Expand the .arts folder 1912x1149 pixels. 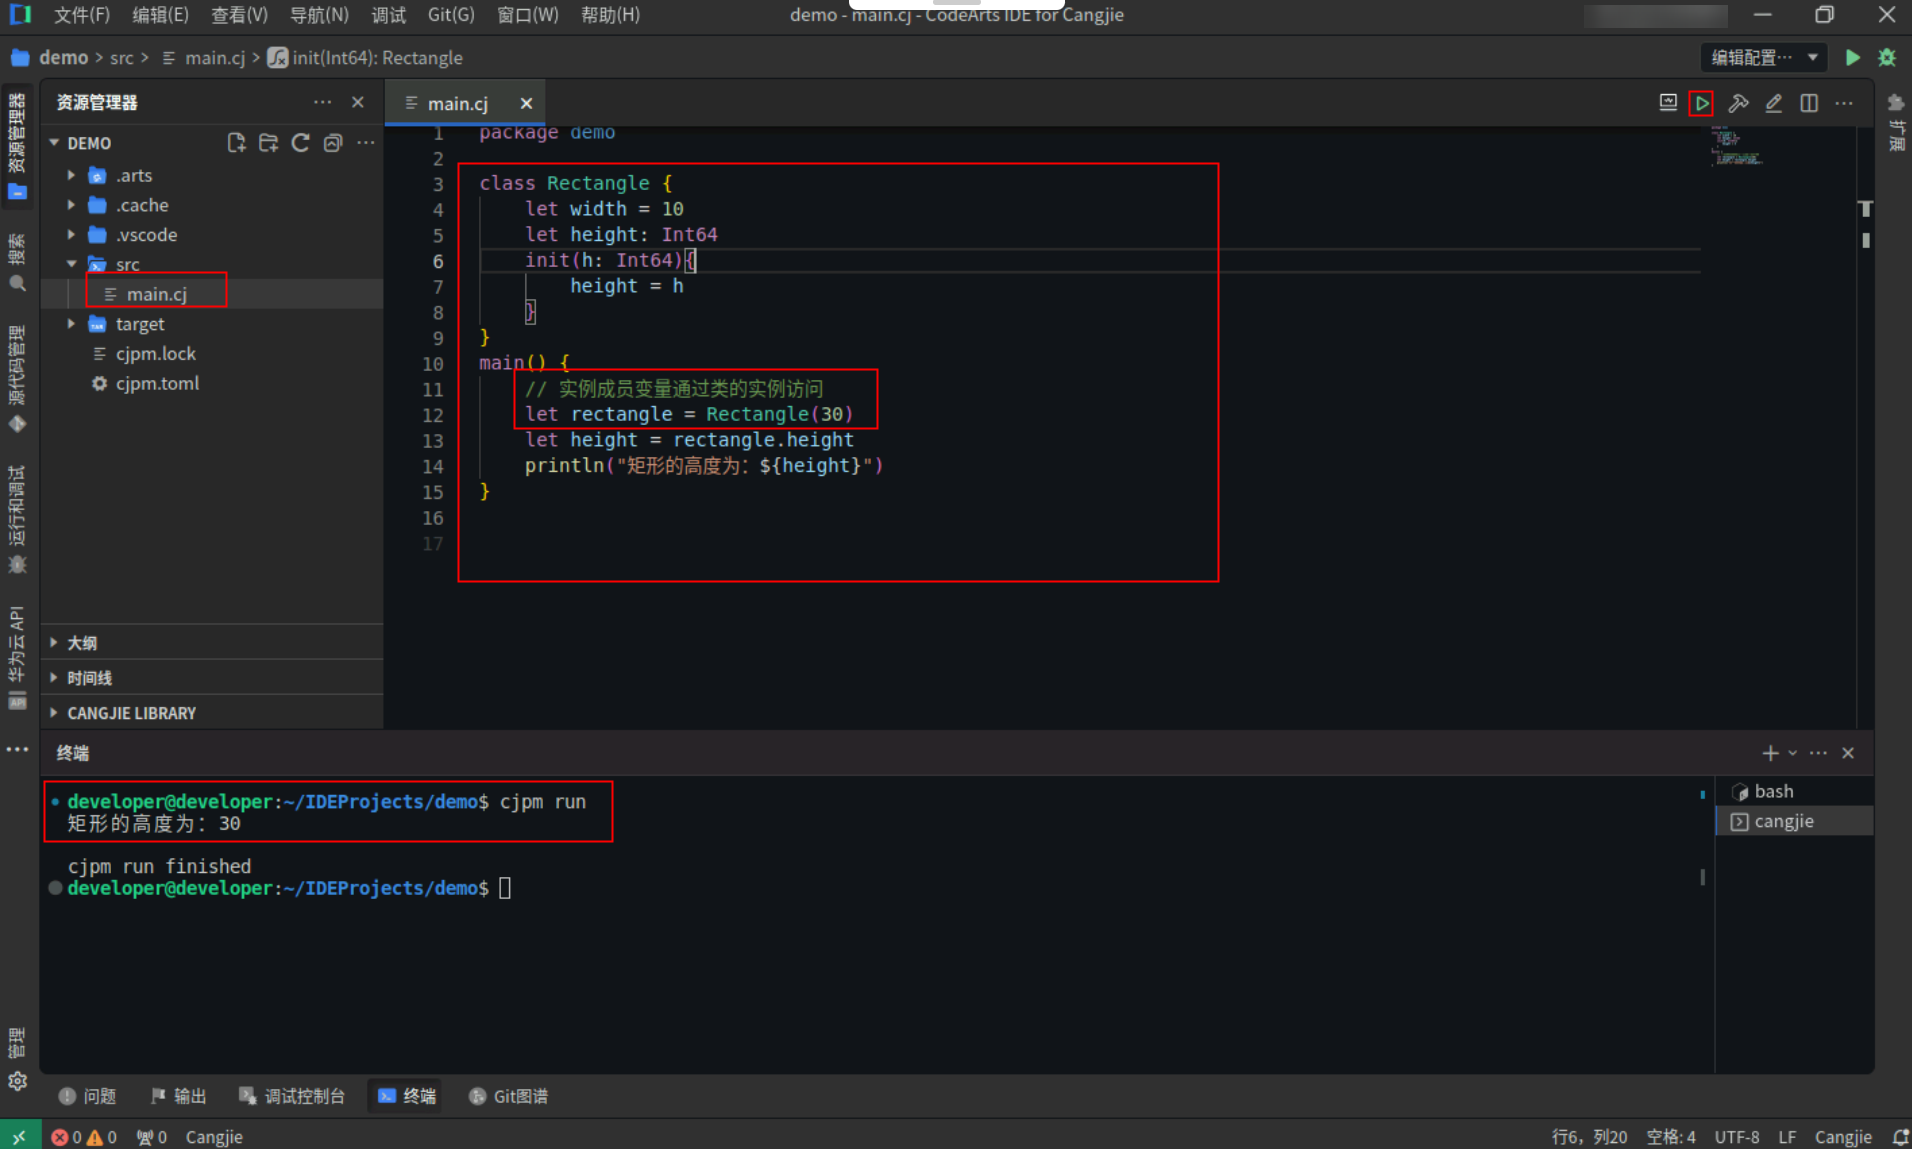tap(72, 175)
